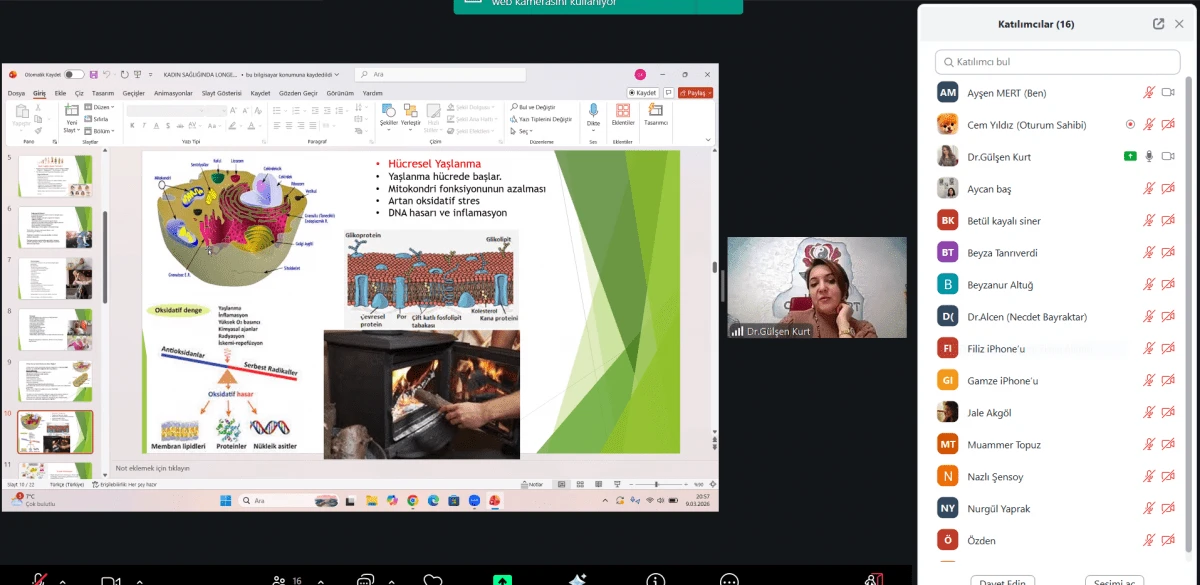The height and width of the screenshot is (585, 1200).
Task: Click Chrome icon in Windows taskbar
Action: point(412,500)
